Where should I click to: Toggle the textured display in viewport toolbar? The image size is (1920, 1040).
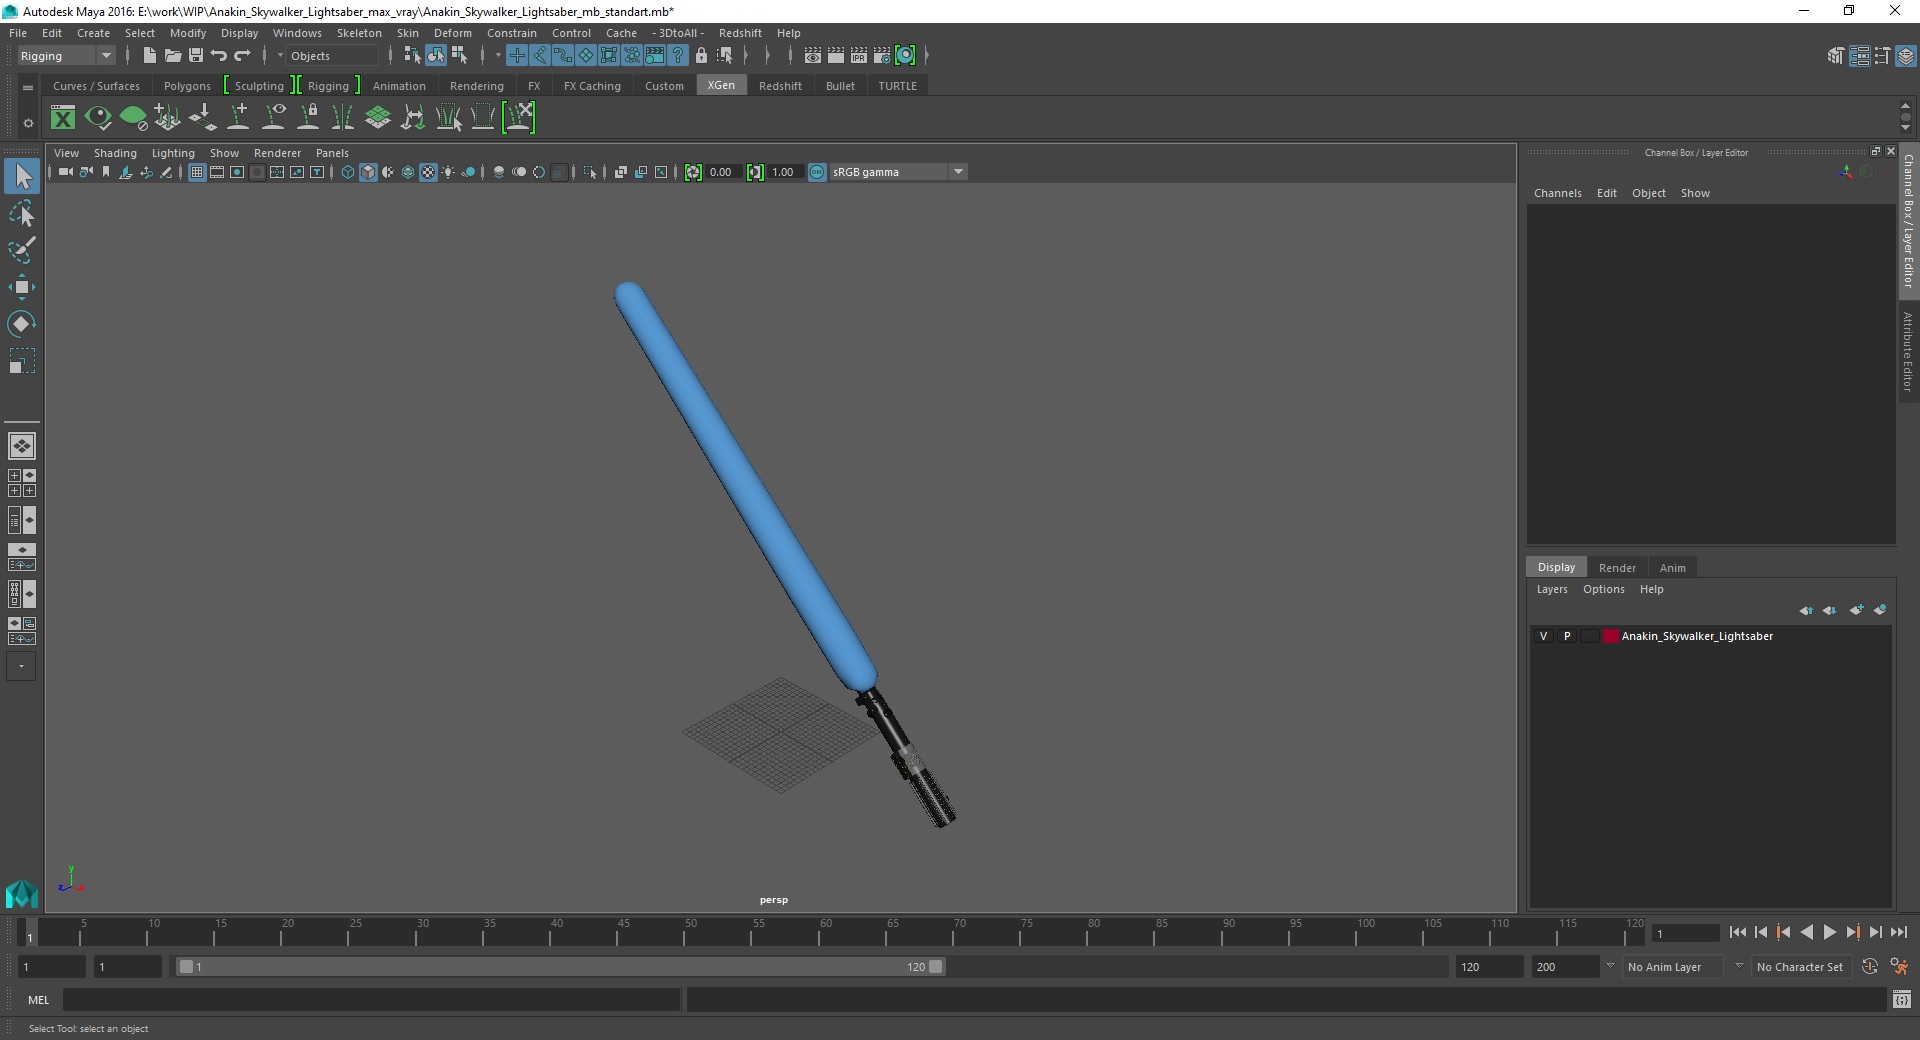click(x=428, y=172)
